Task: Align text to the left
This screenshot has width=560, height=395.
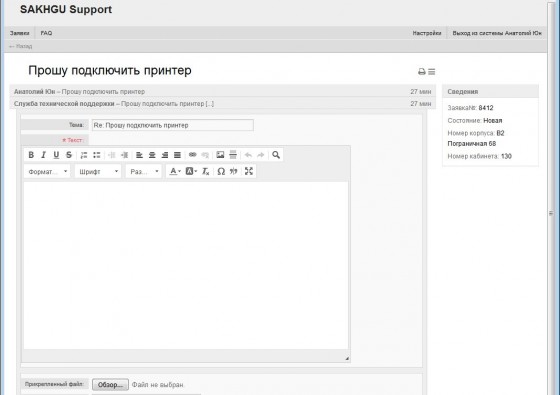Action: [x=139, y=155]
